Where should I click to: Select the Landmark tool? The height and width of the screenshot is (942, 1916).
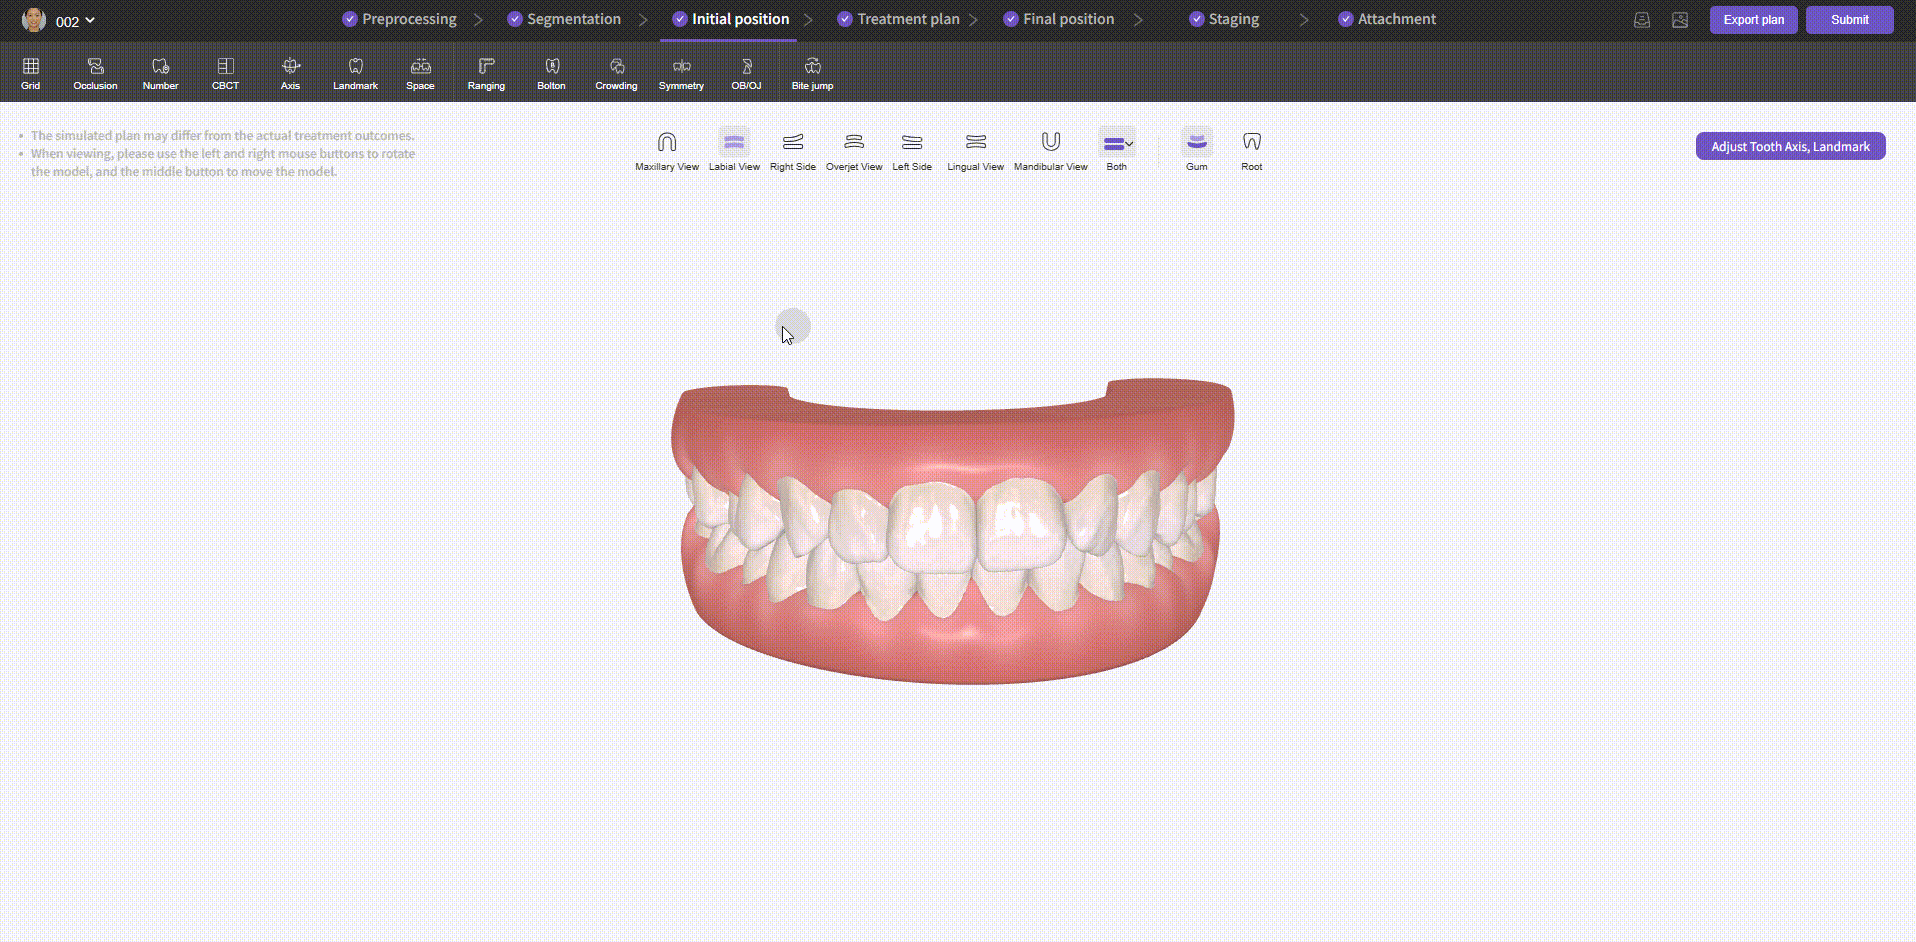point(355,74)
